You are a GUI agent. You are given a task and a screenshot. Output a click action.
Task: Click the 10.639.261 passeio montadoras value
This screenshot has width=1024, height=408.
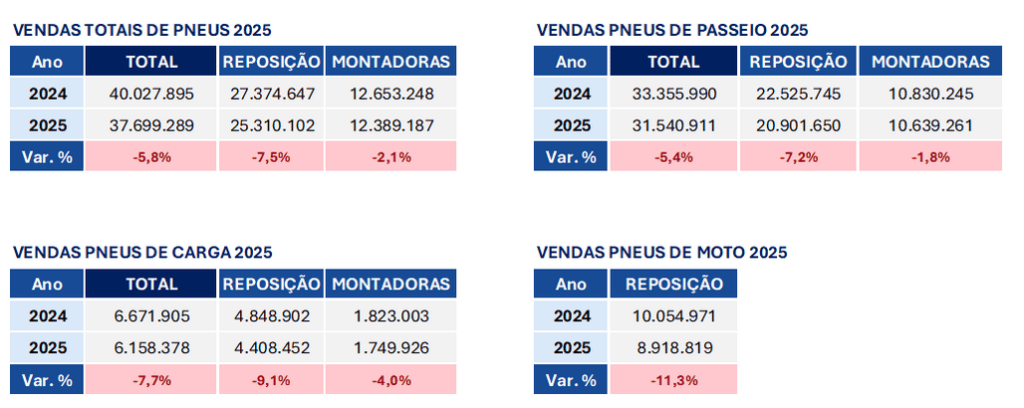click(x=930, y=126)
